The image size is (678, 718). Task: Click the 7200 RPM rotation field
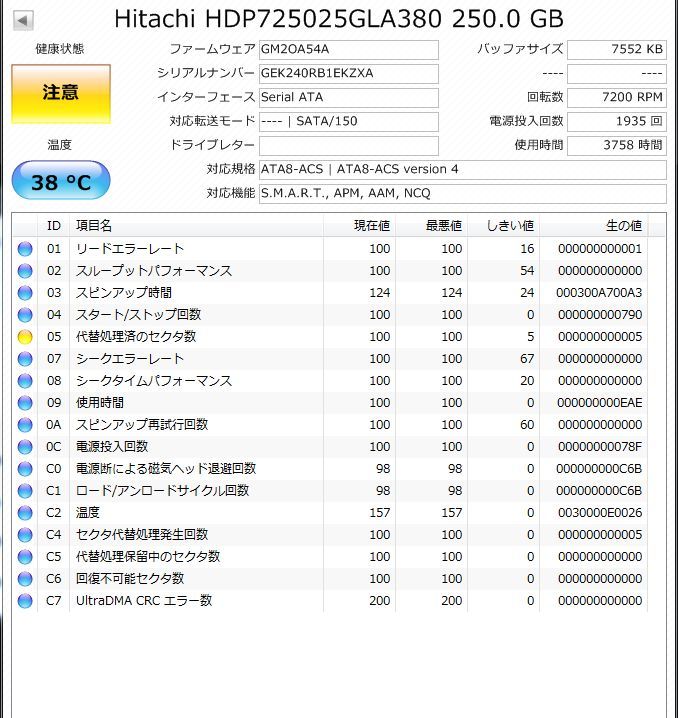pyautogui.click(x=617, y=97)
